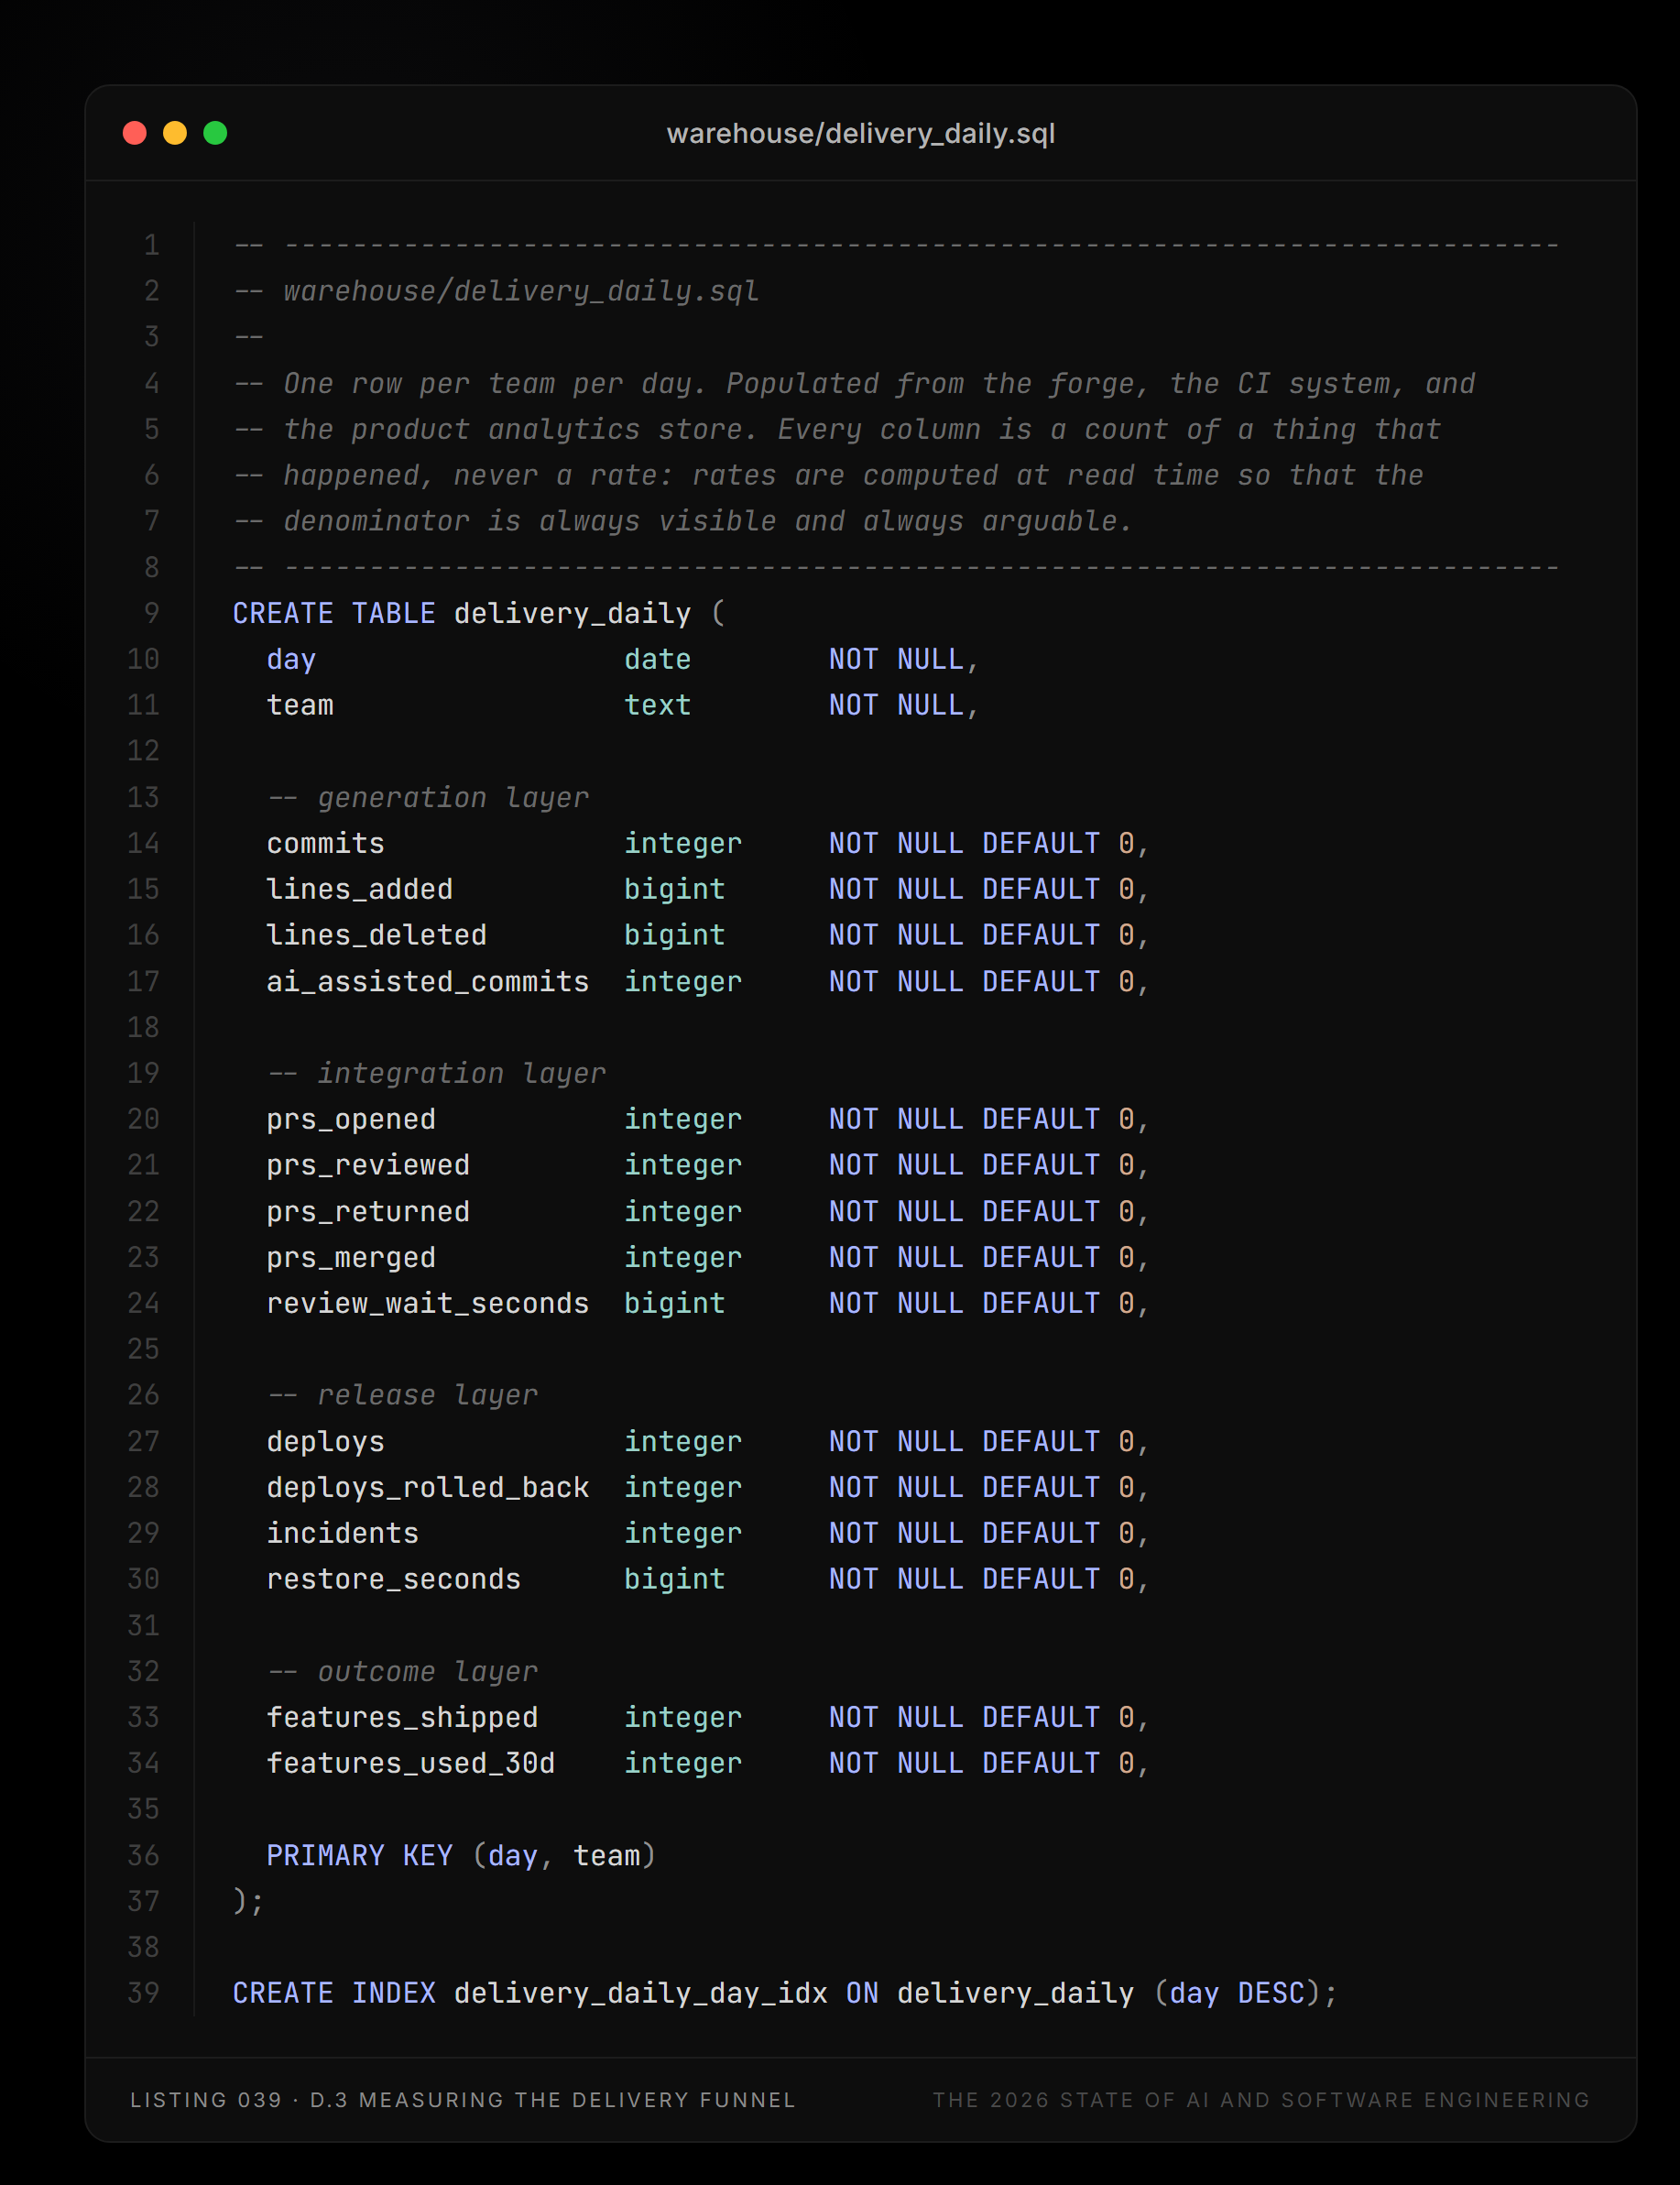Click the footer text 'THE 2026 STATE OF AI AND SOFTWARE ENGINEERING'

(x=1262, y=2100)
